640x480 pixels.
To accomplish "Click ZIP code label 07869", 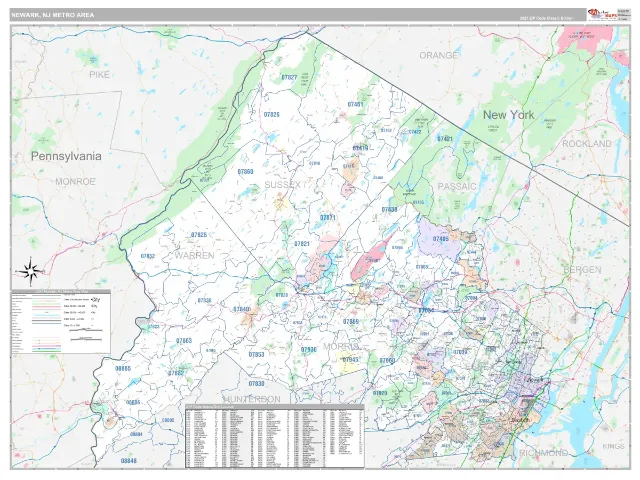I will click(351, 322).
